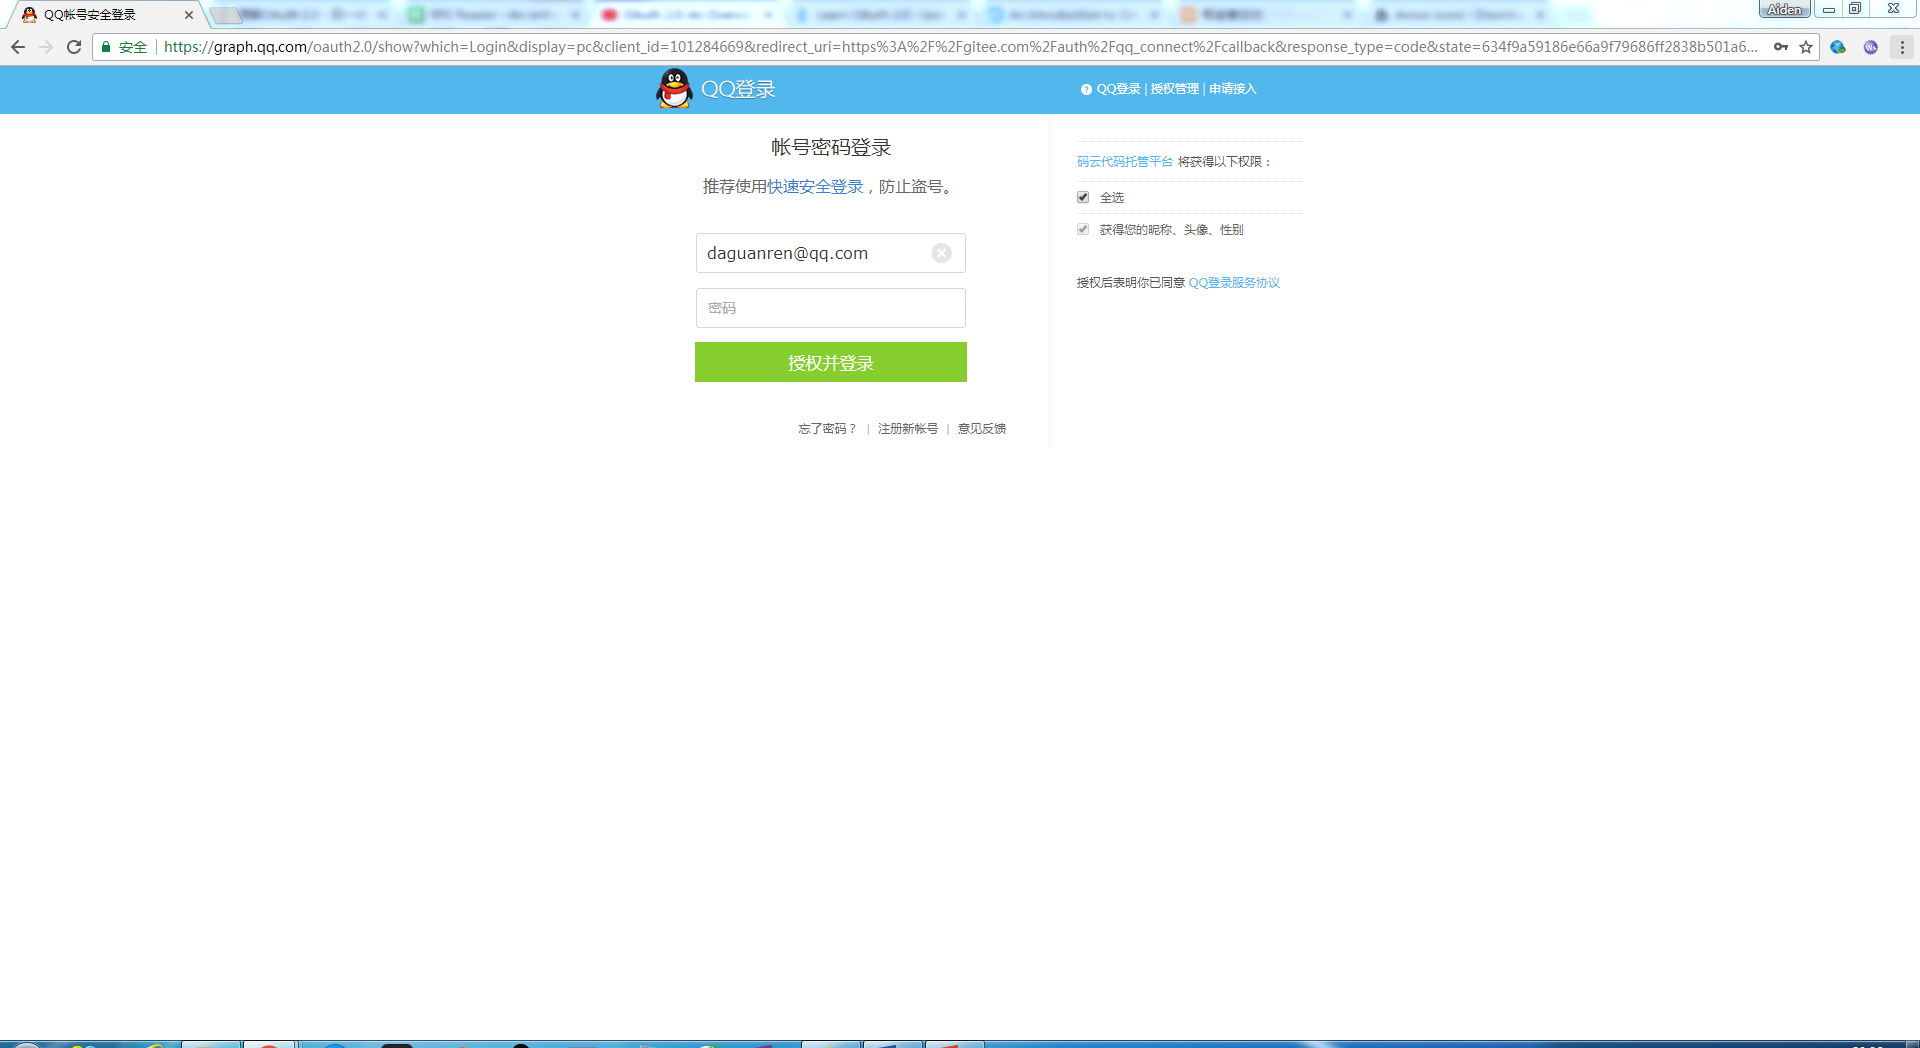The height and width of the screenshot is (1048, 1920).
Task: Close the QQ帐号安全登录 tab
Action: 189,15
